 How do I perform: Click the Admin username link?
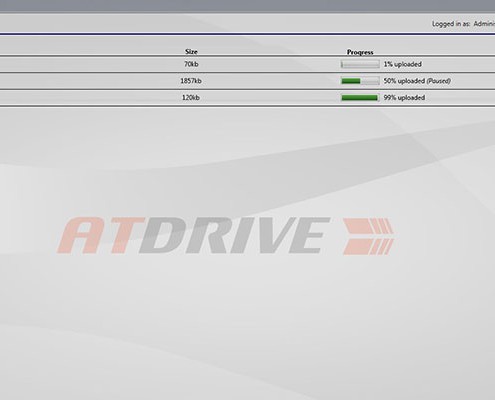(x=484, y=24)
